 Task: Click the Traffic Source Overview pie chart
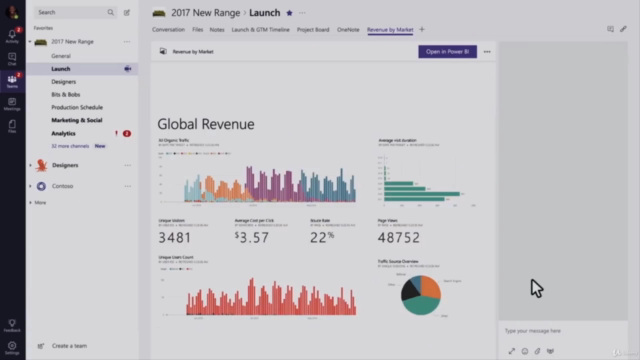click(421, 294)
